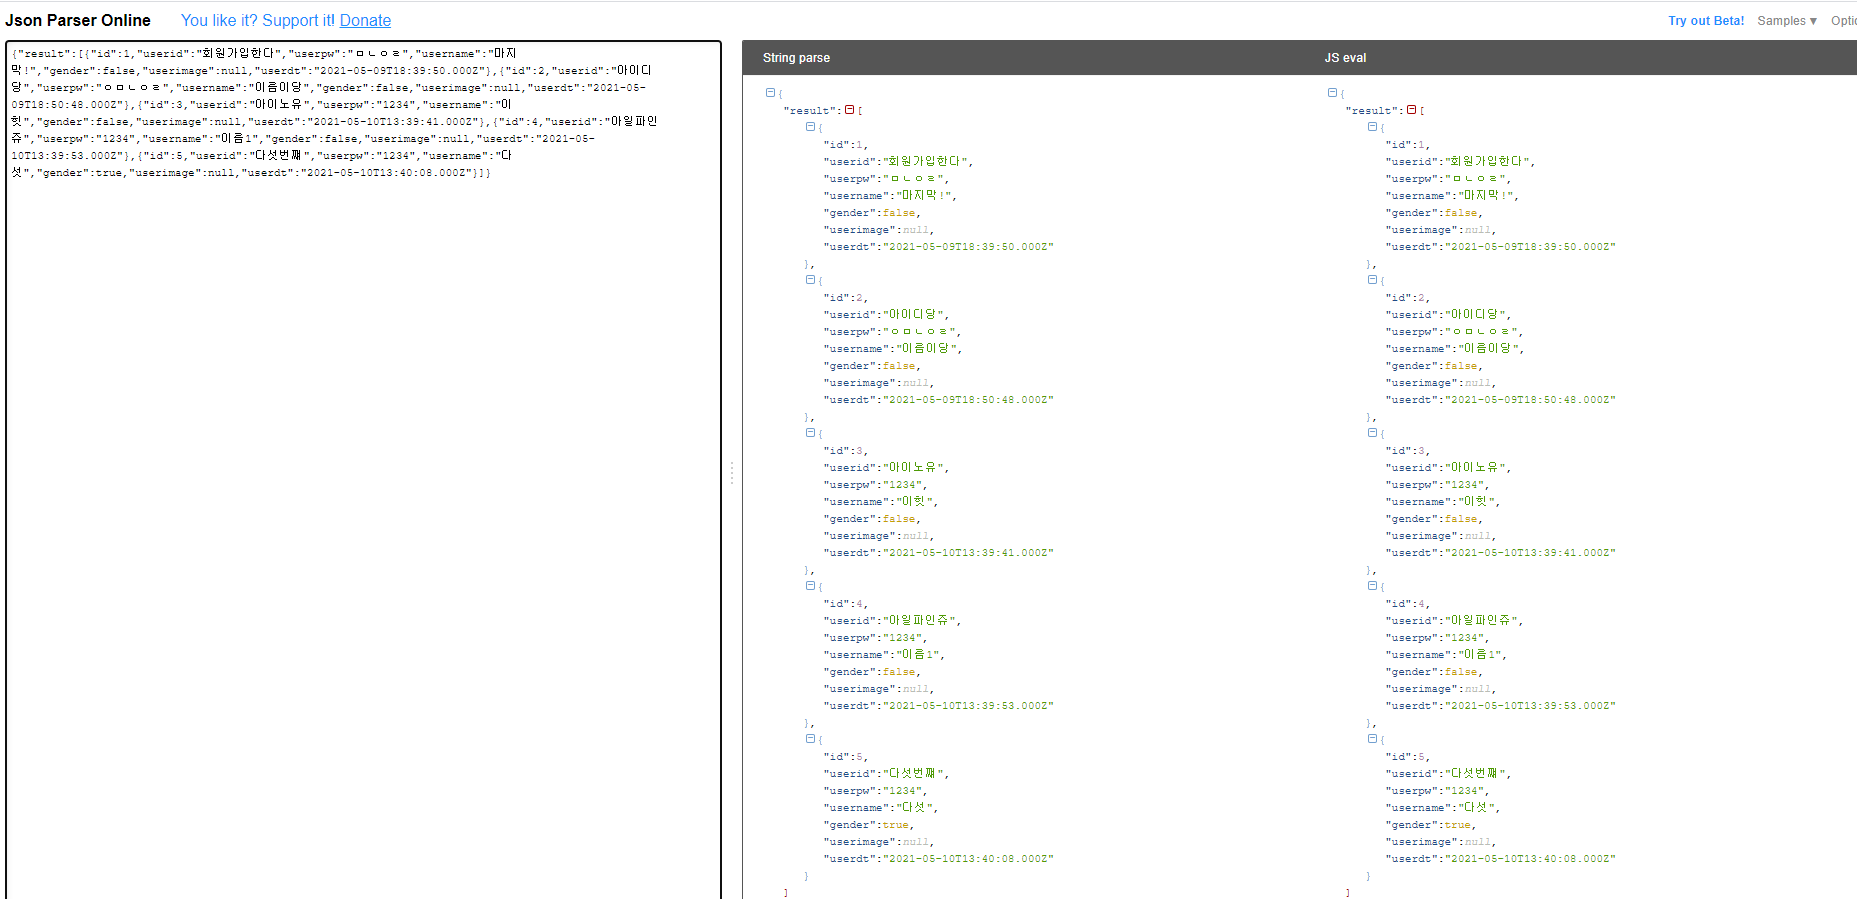Click userid value 아일파인쥬 in JS eval
This screenshot has height=899, width=1857.
coord(1481,620)
